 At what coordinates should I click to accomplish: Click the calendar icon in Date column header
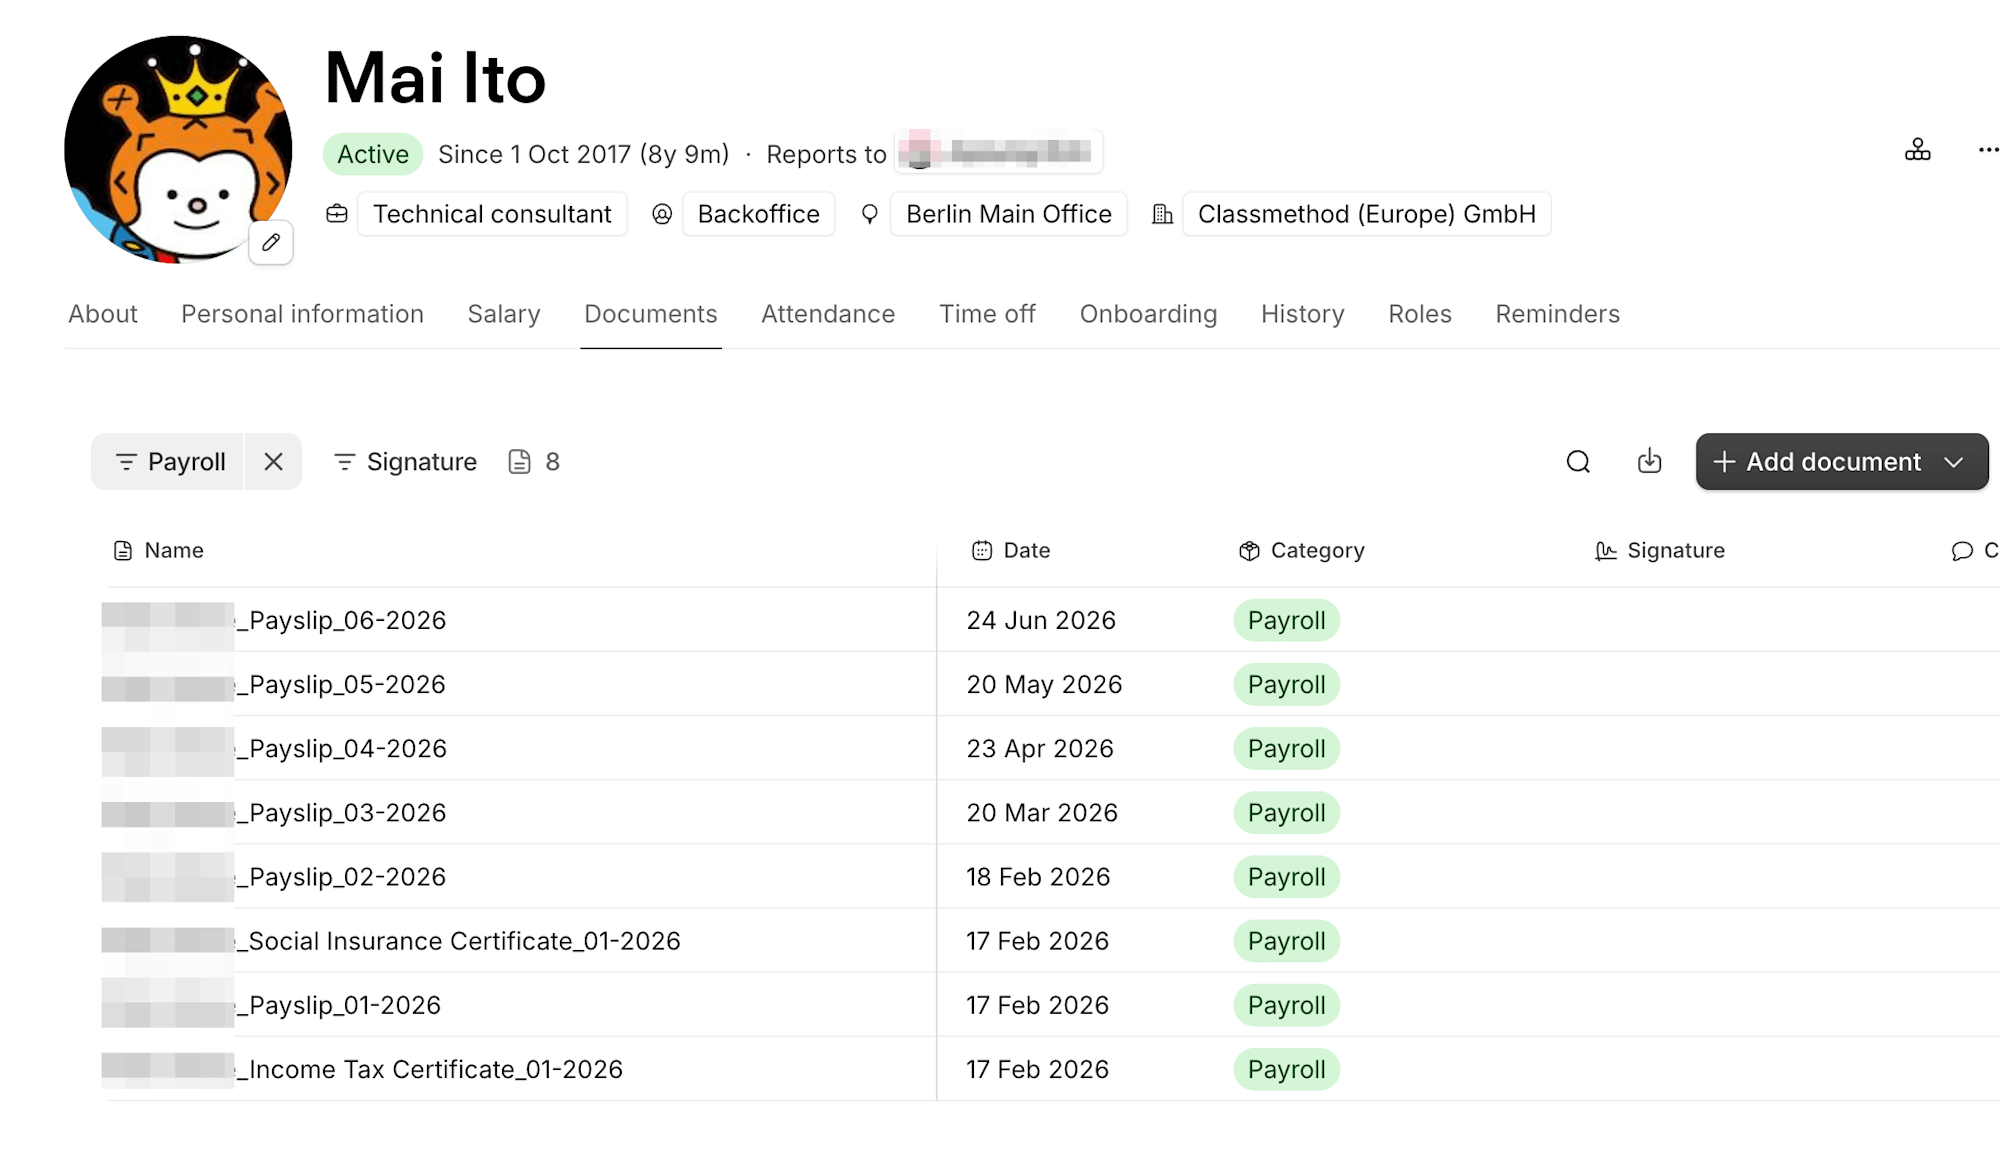pyautogui.click(x=982, y=551)
